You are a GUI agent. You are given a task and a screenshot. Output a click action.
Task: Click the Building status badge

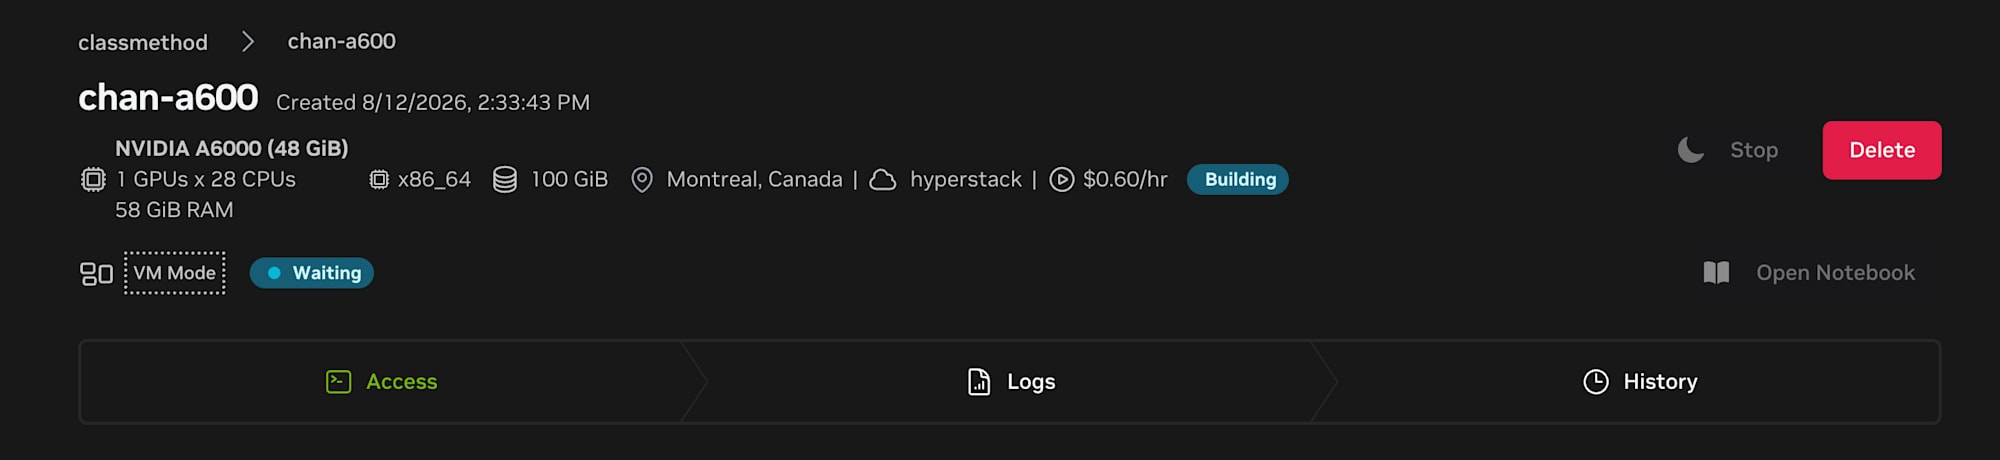point(1238,180)
